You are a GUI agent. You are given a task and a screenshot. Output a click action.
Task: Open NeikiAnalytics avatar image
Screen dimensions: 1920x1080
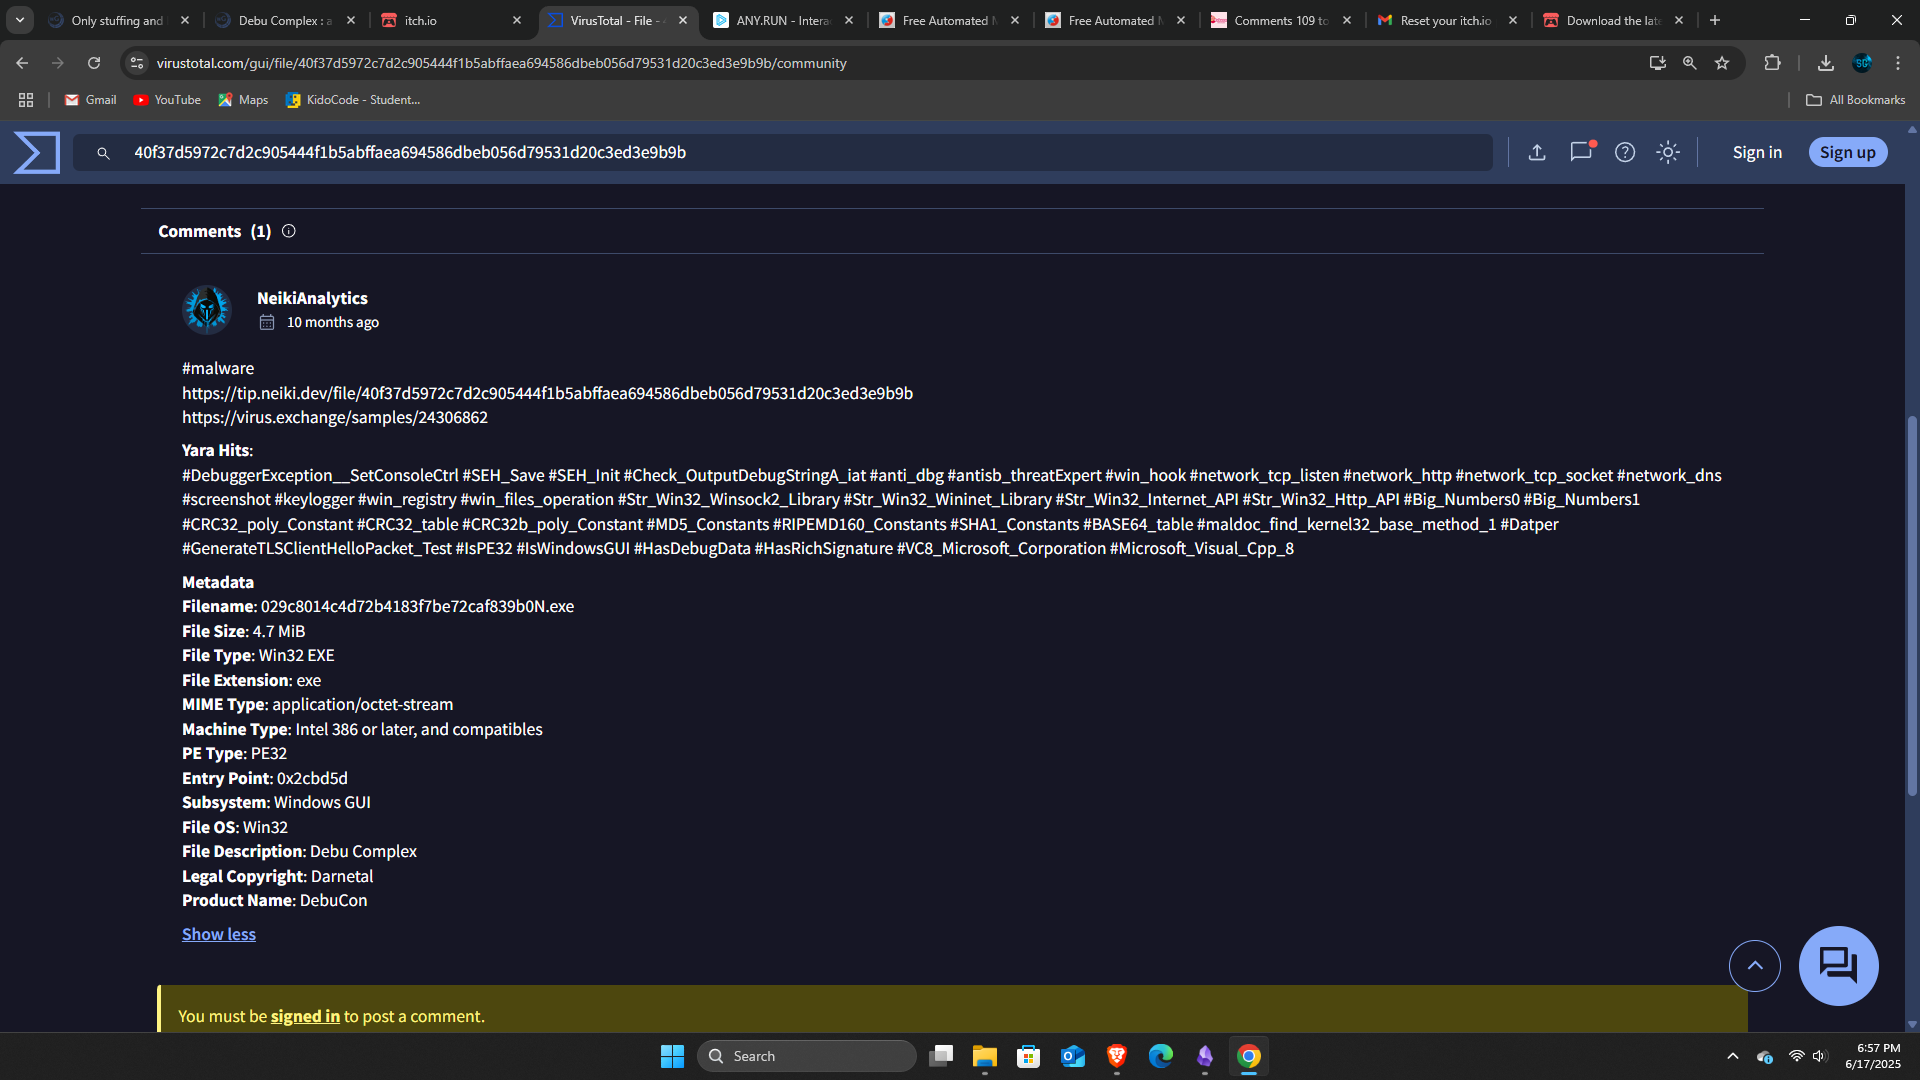pyautogui.click(x=207, y=309)
